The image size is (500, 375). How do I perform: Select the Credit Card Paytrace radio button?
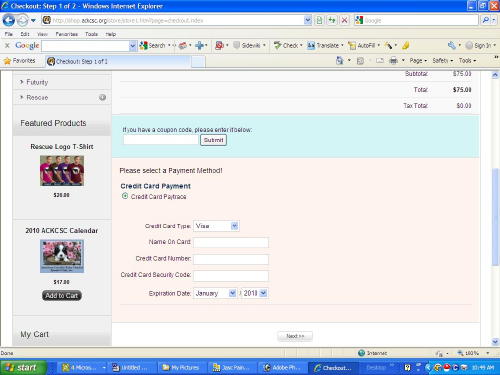point(125,196)
